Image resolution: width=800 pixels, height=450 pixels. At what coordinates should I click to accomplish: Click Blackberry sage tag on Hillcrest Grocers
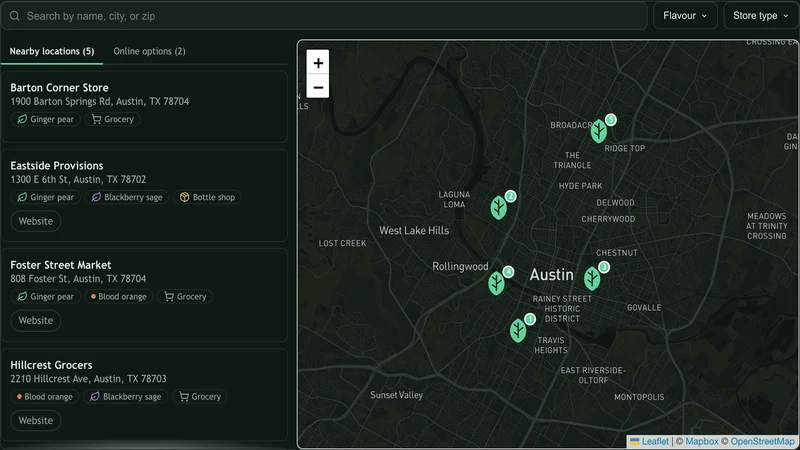click(x=126, y=396)
